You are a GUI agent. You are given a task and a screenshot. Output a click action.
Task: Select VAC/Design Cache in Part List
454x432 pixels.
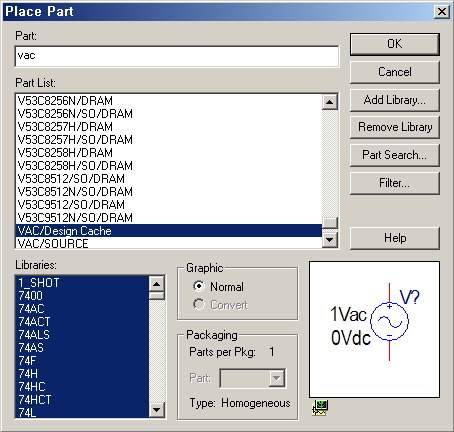coord(169,231)
